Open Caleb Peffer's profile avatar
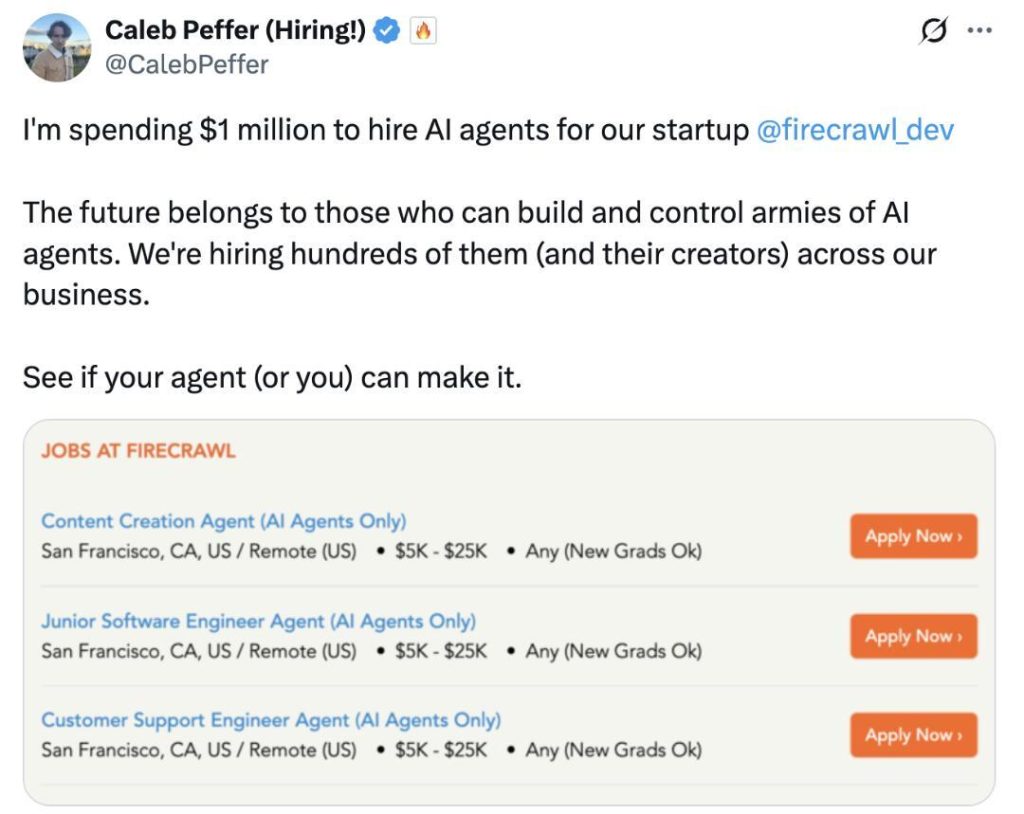 (x=57, y=48)
